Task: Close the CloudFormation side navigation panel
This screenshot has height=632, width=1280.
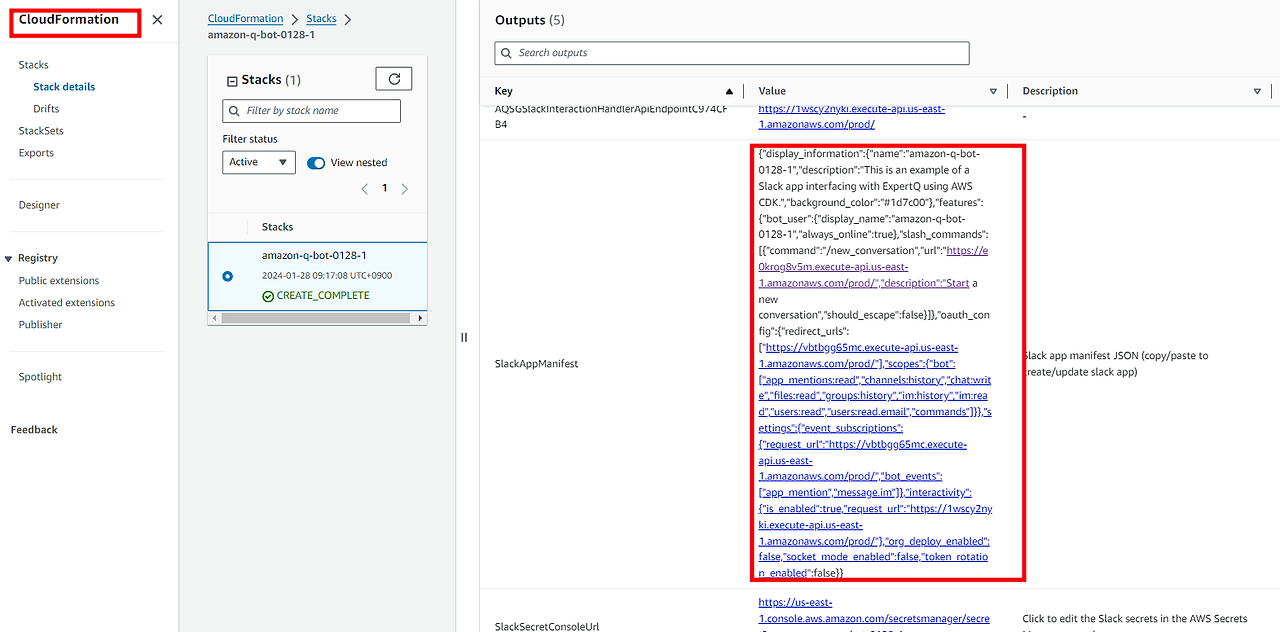Action: tap(157, 20)
